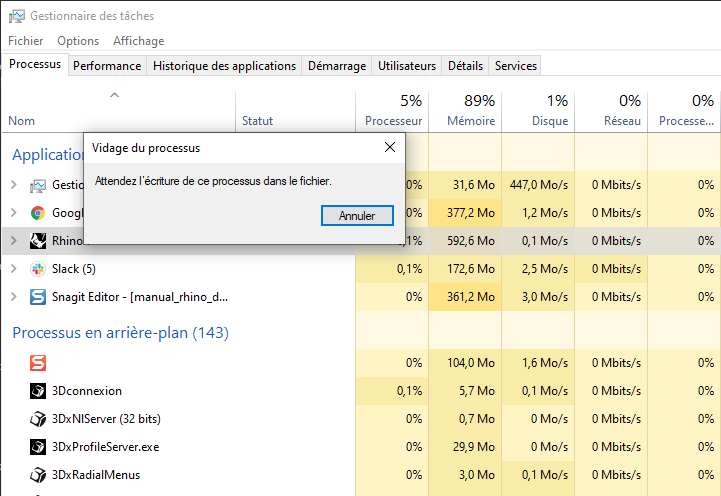Expand the Rhino process group

14,240
